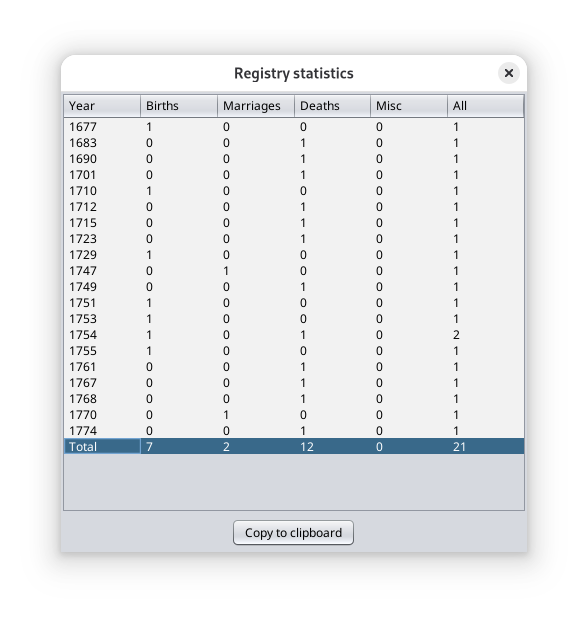
Task: Select the row for year 1677
Action: point(294,127)
